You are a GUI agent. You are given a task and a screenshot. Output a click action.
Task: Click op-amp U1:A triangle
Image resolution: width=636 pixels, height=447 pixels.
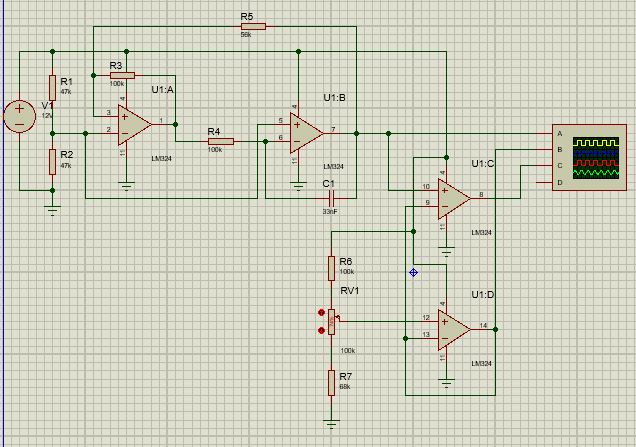(135, 125)
